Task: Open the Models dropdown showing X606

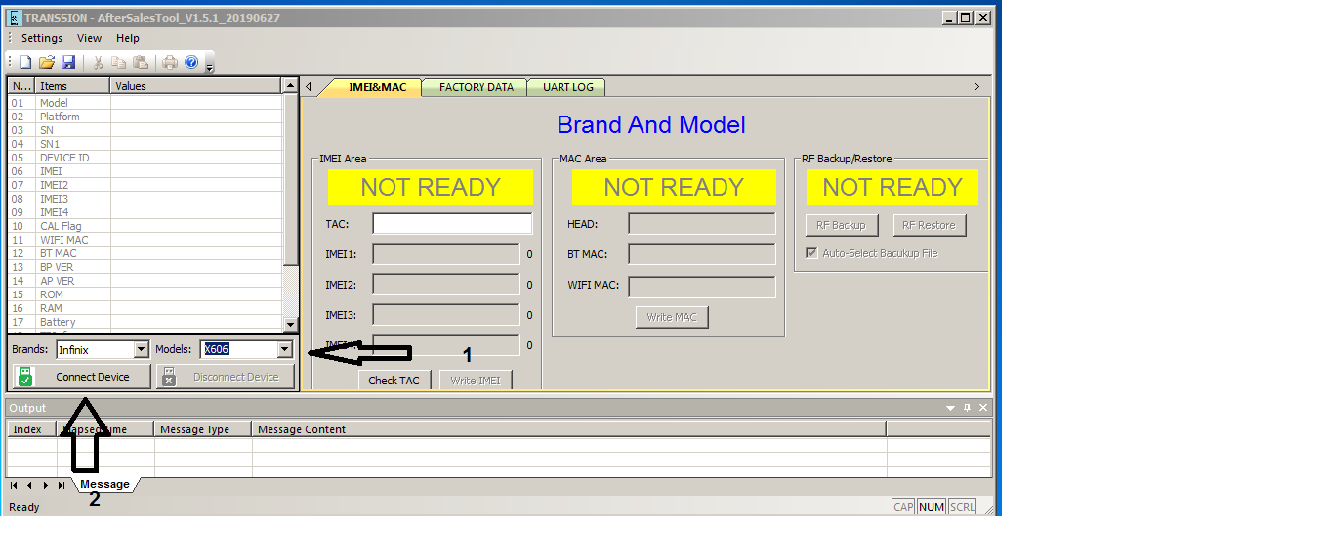Action: 285,349
